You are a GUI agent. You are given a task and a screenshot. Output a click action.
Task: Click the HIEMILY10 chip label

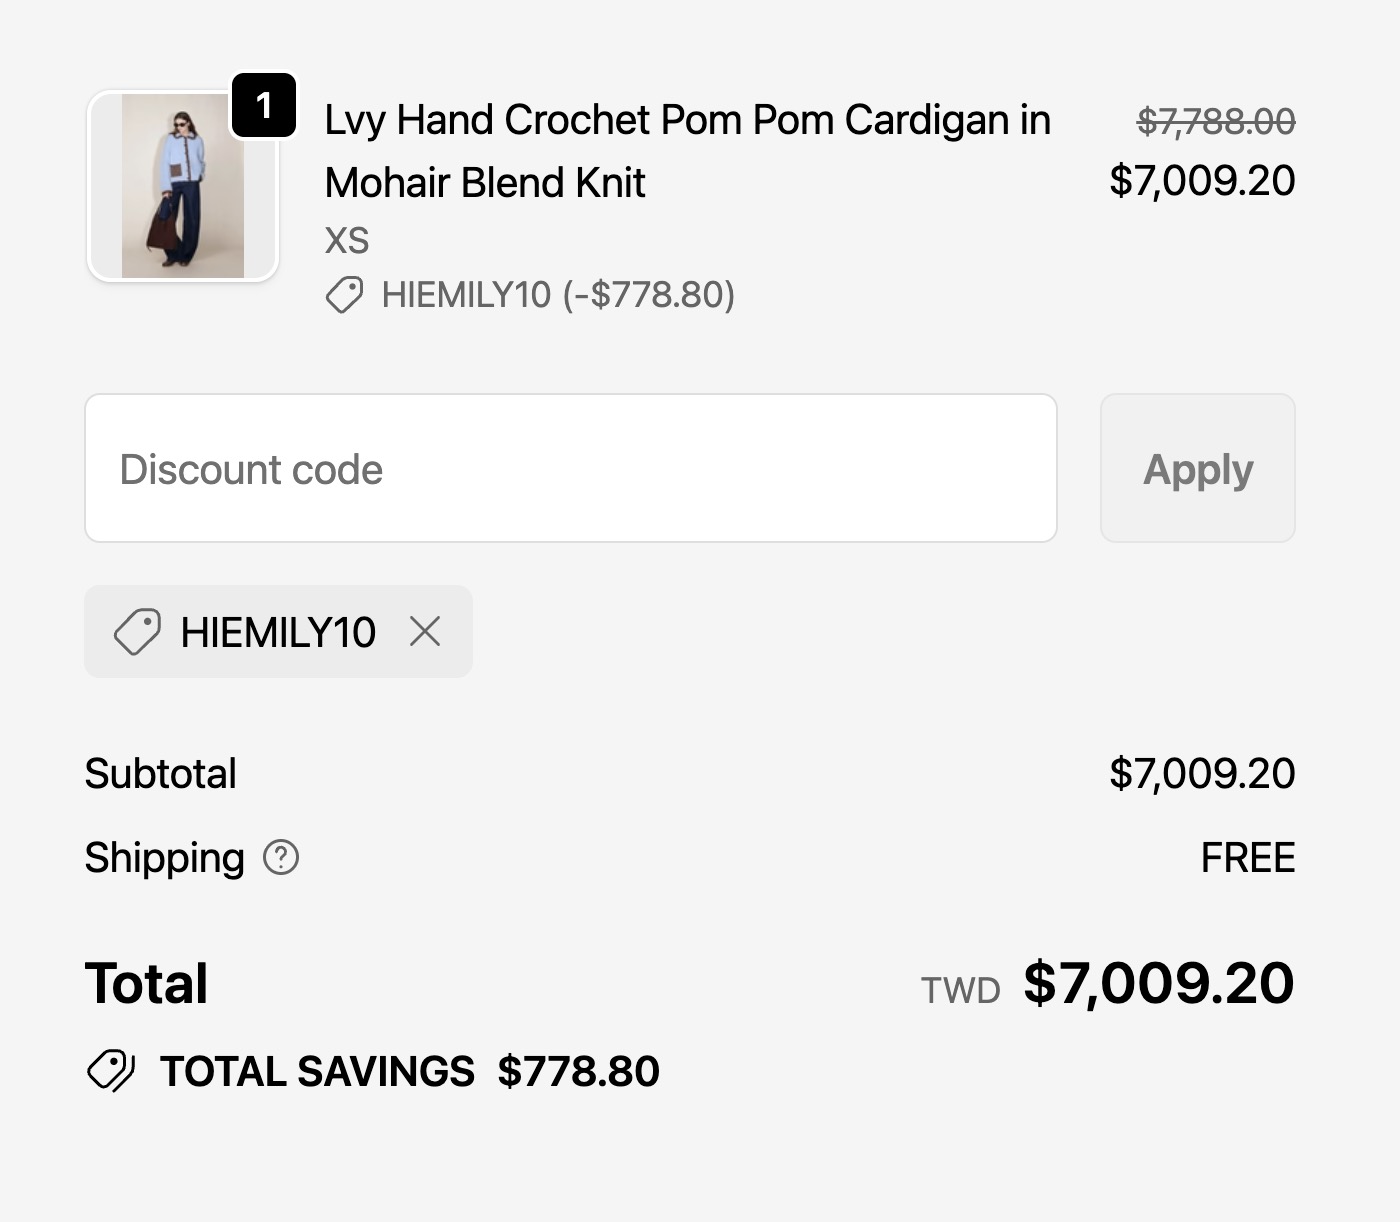pos(278,632)
